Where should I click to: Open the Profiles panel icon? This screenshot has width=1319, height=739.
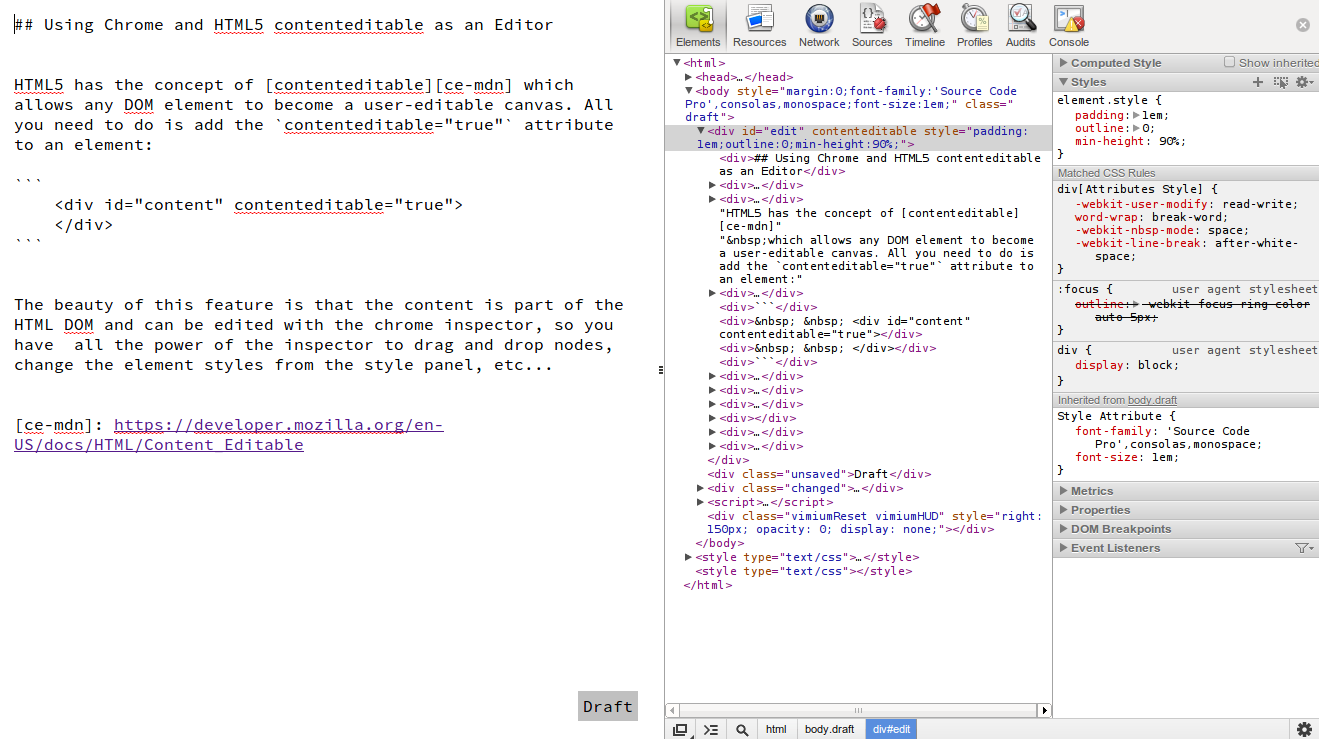pos(974,26)
